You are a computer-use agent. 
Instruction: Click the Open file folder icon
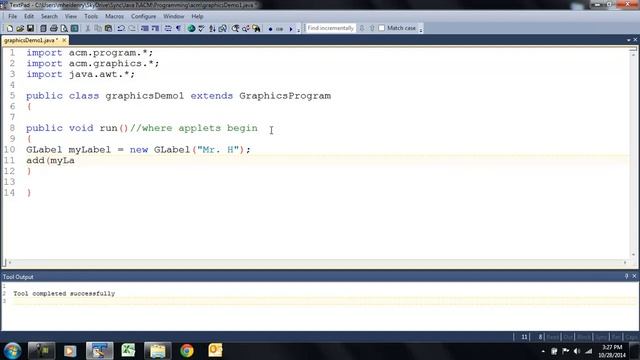pos(20,29)
